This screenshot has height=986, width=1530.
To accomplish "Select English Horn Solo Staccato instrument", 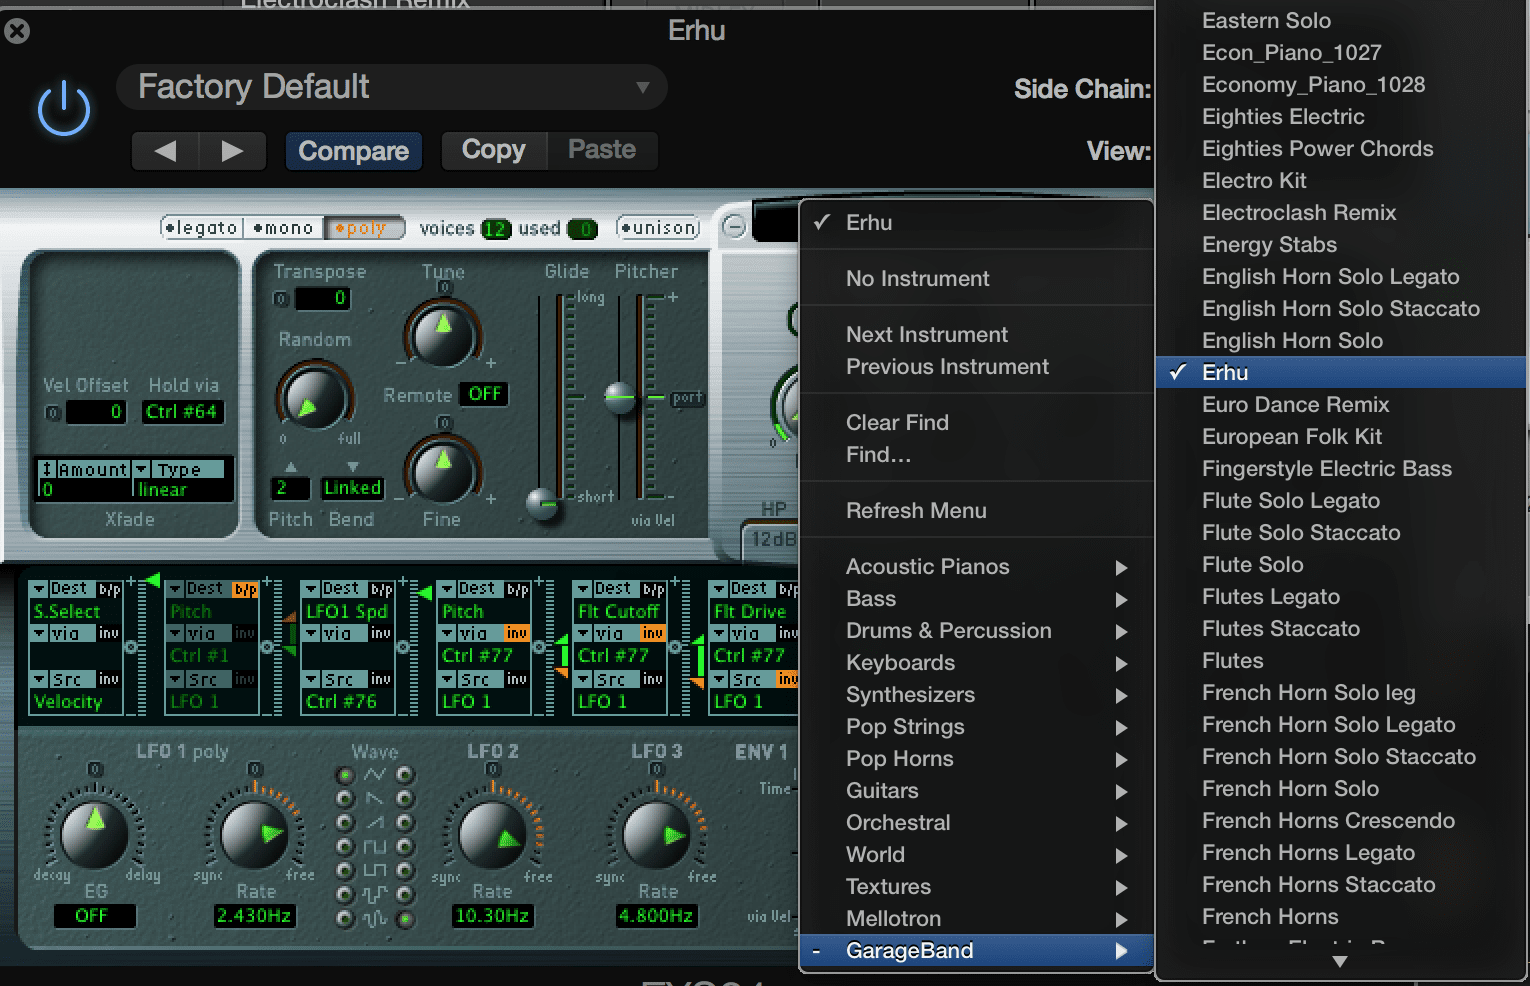I will (x=1341, y=308).
